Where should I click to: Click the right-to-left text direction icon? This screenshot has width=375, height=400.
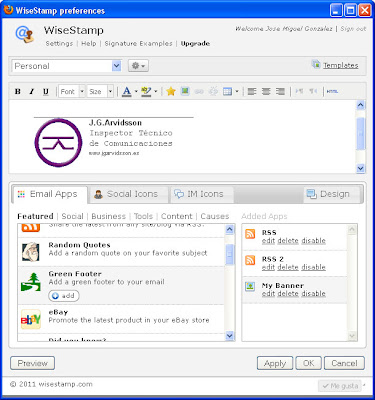313,91
